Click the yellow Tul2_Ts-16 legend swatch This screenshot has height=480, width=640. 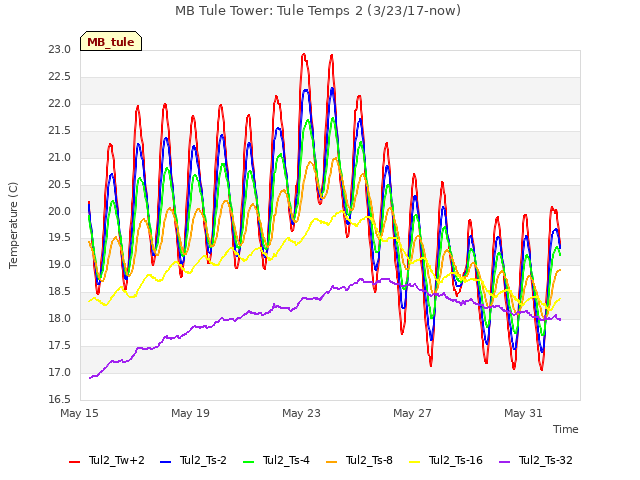click(414, 462)
